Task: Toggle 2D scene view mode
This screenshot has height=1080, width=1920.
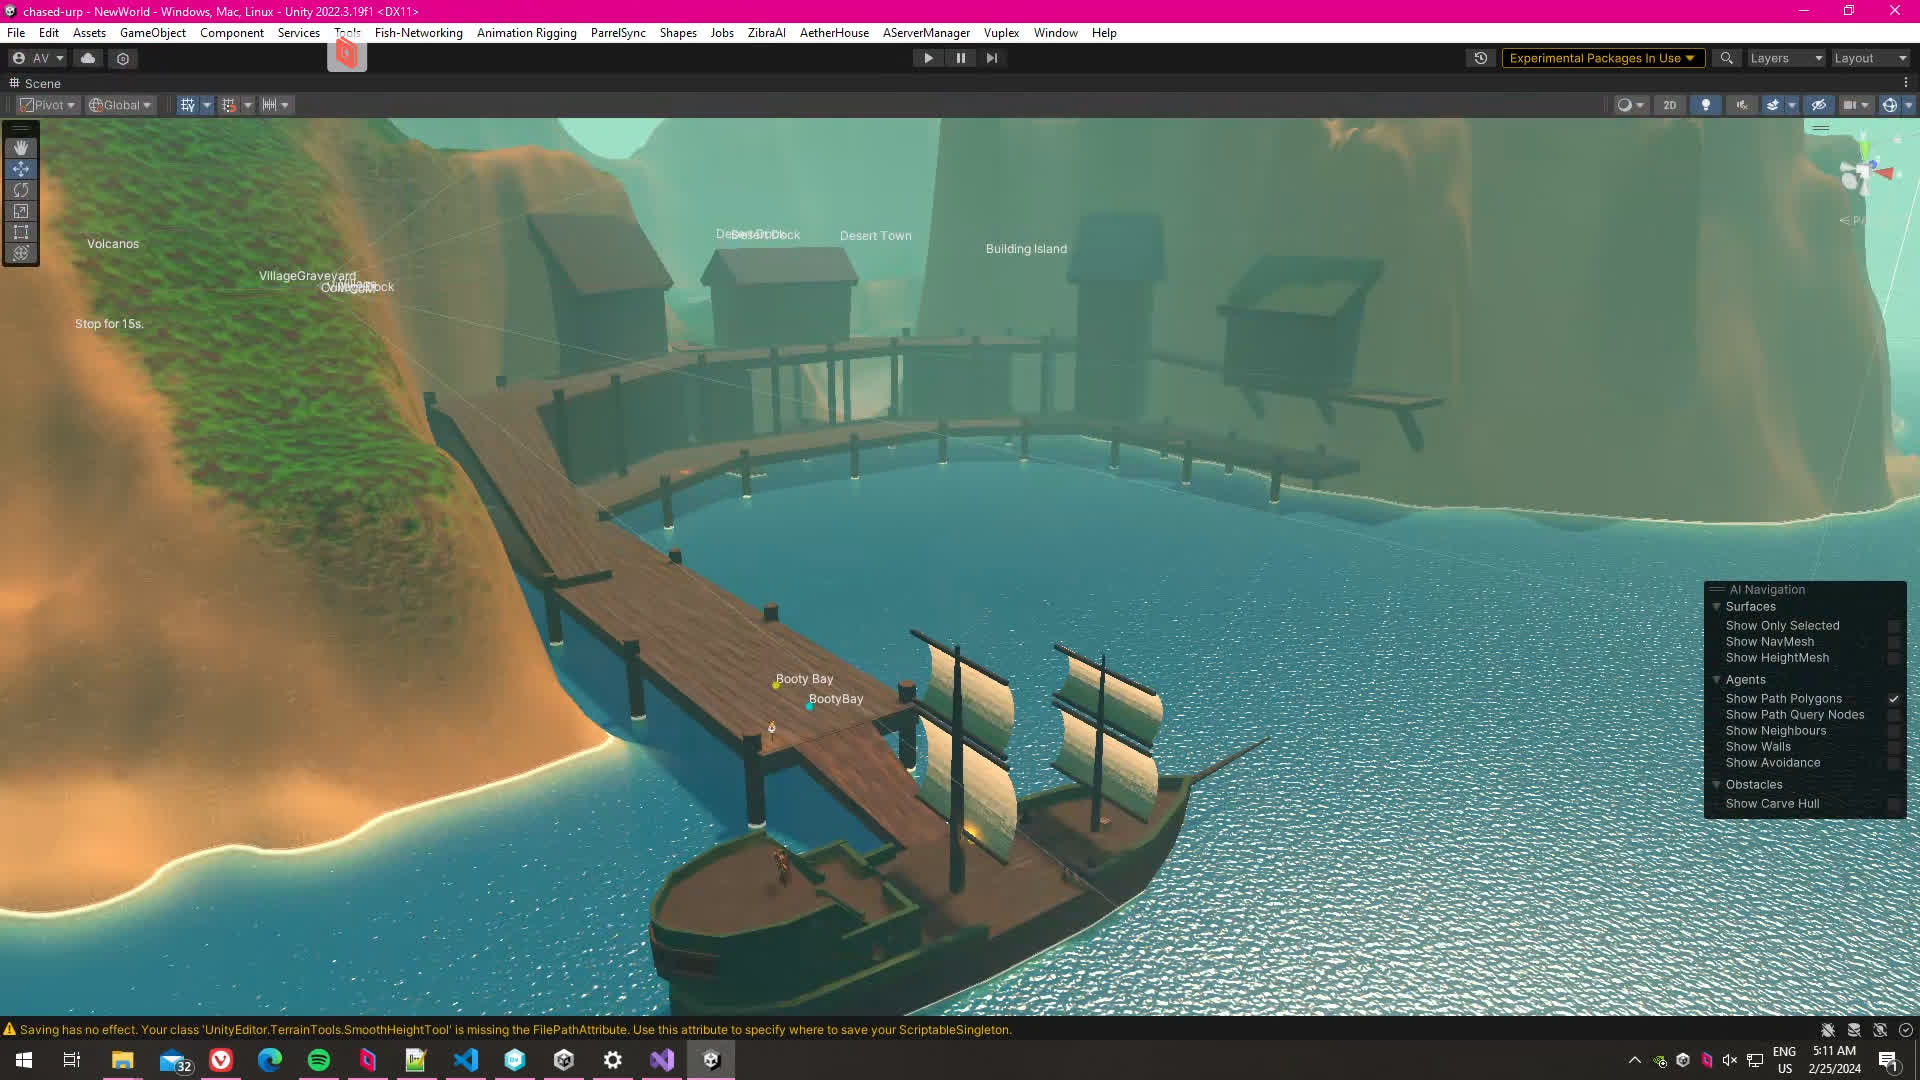Action: pyautogui.click(x=1669, y=105)
